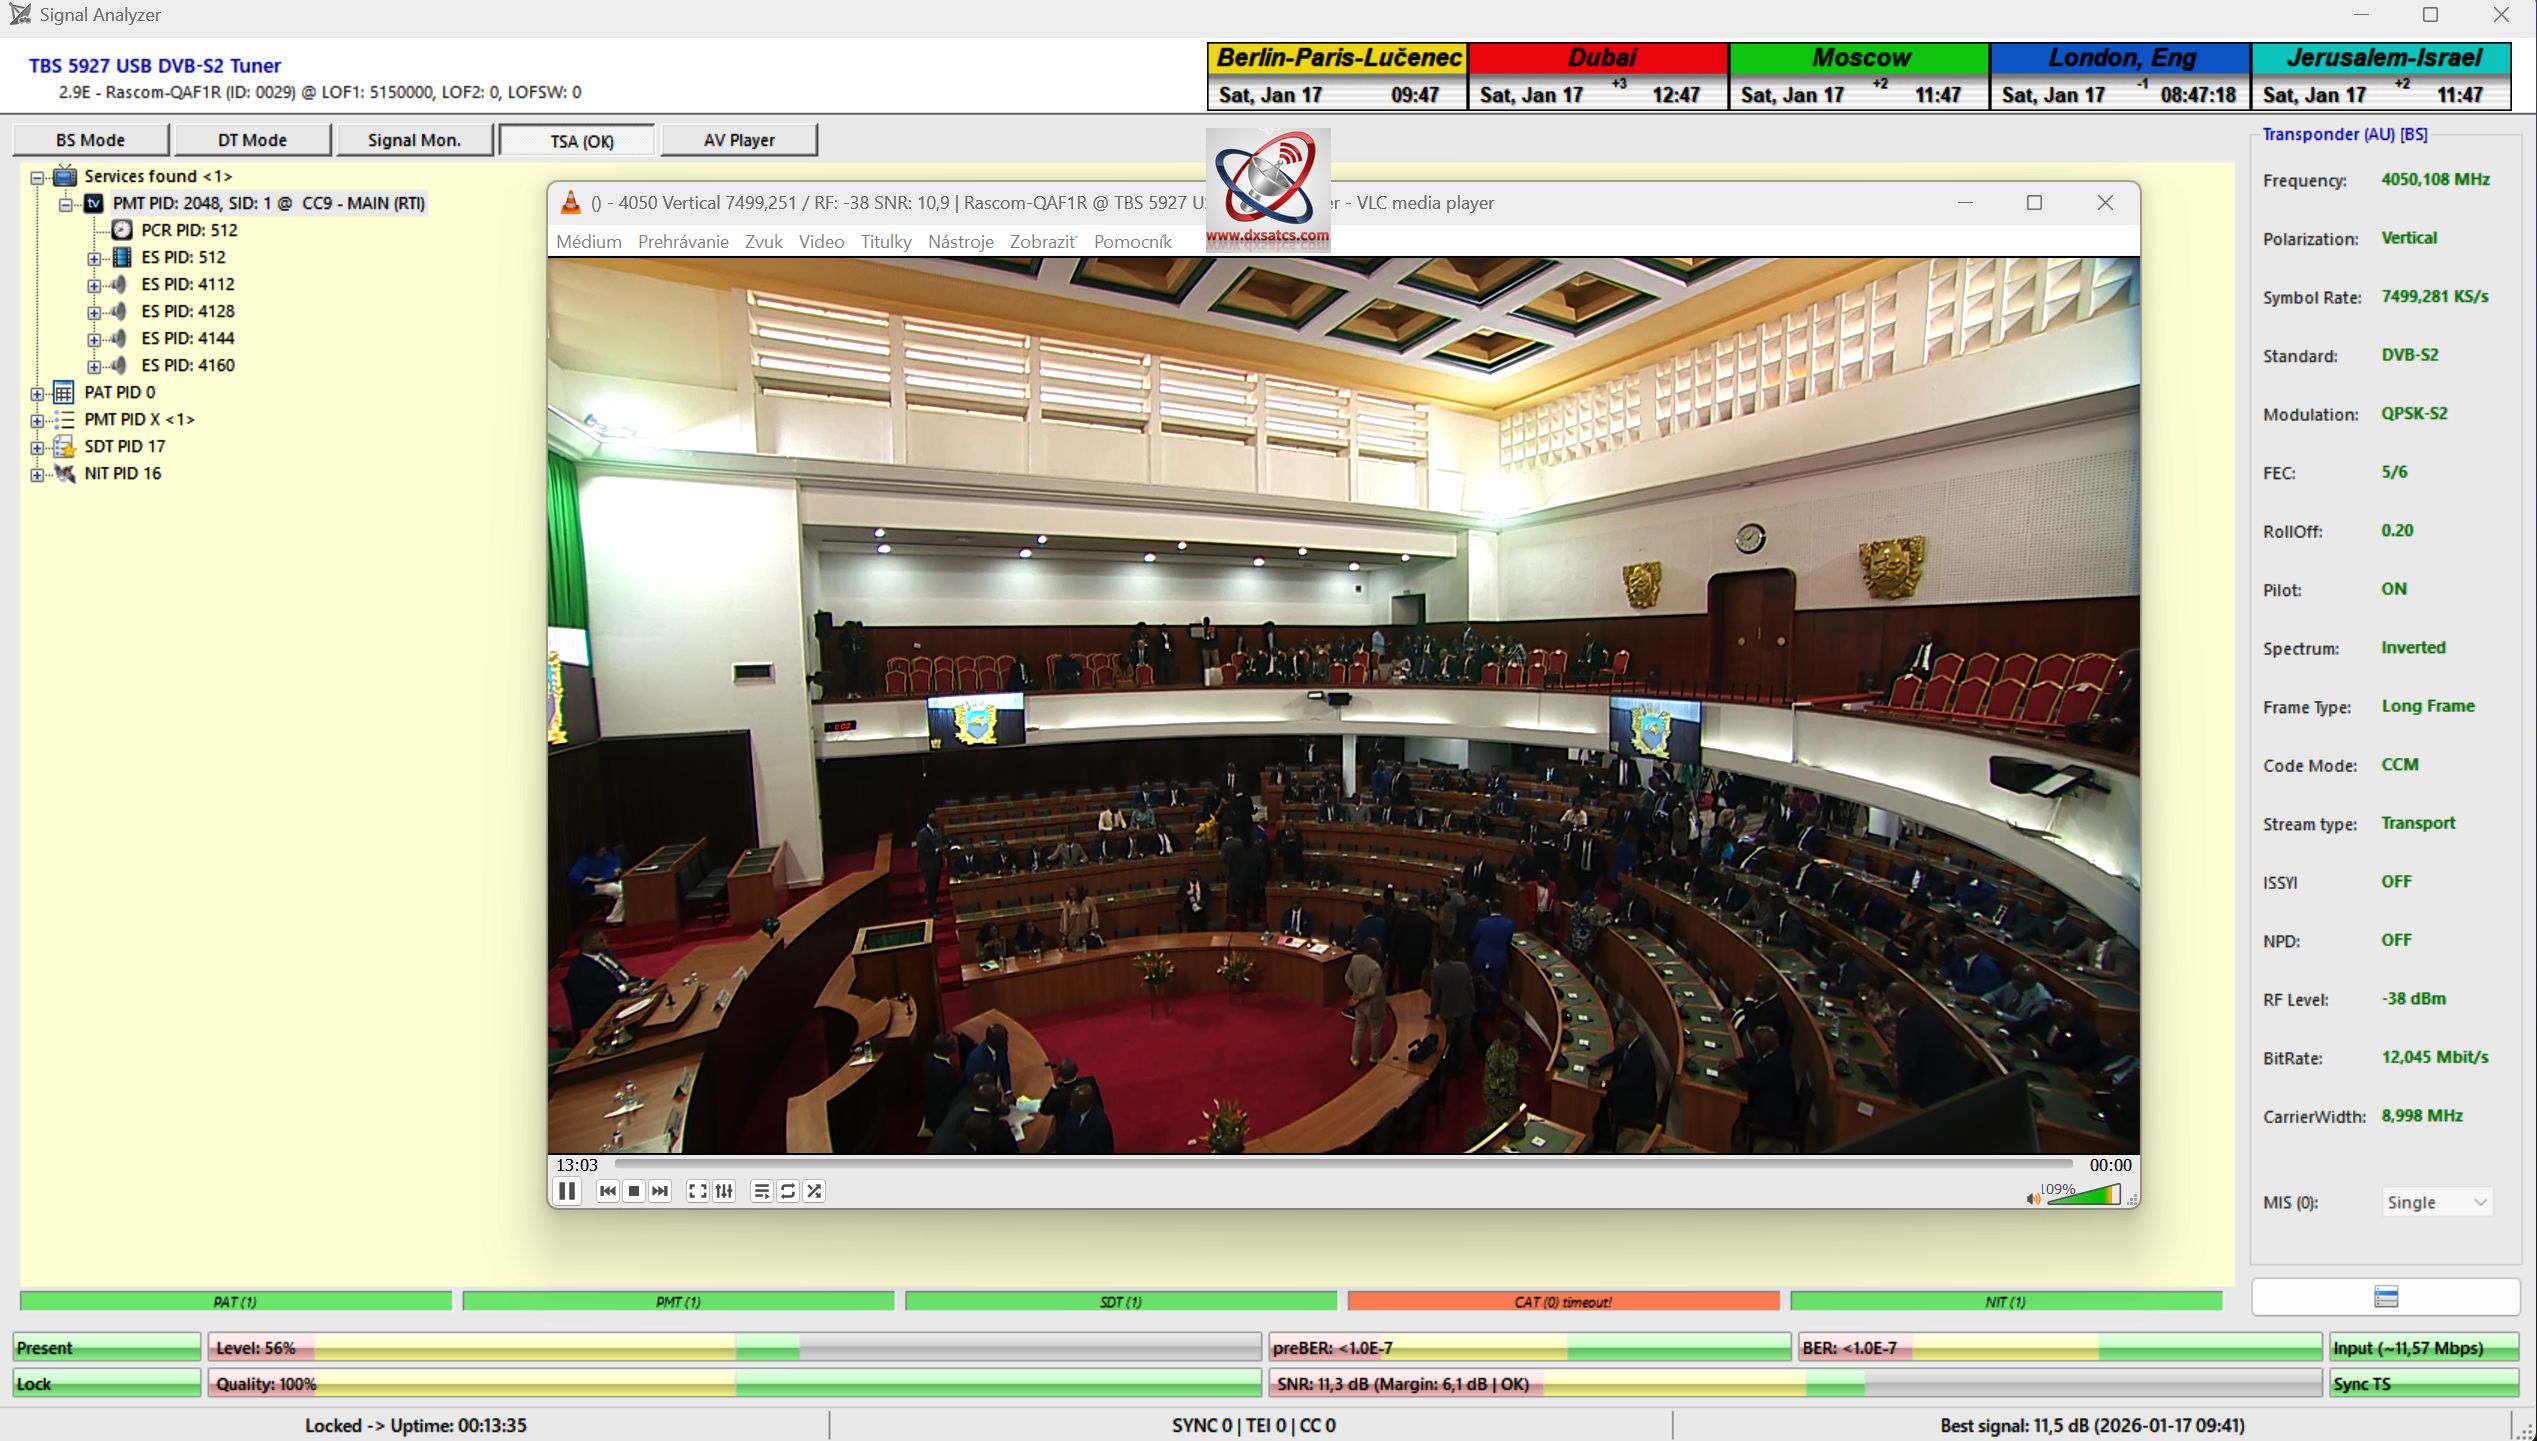Open the Nástroje menu in VLC
This screenshot has width=2537, height=1441.
[960, 242]
